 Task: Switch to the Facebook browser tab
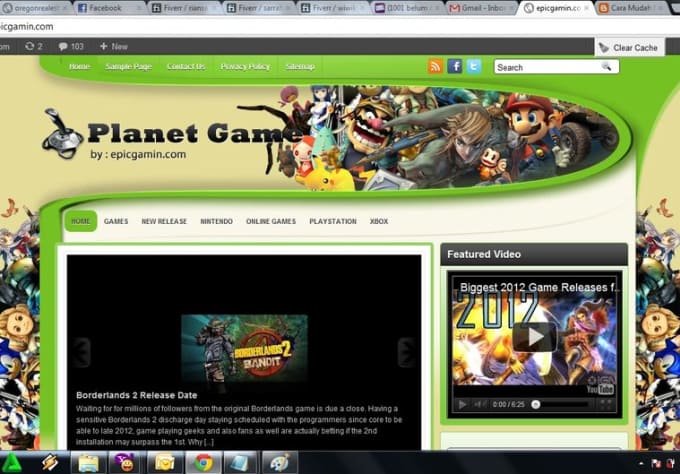[x=108, y=8]
